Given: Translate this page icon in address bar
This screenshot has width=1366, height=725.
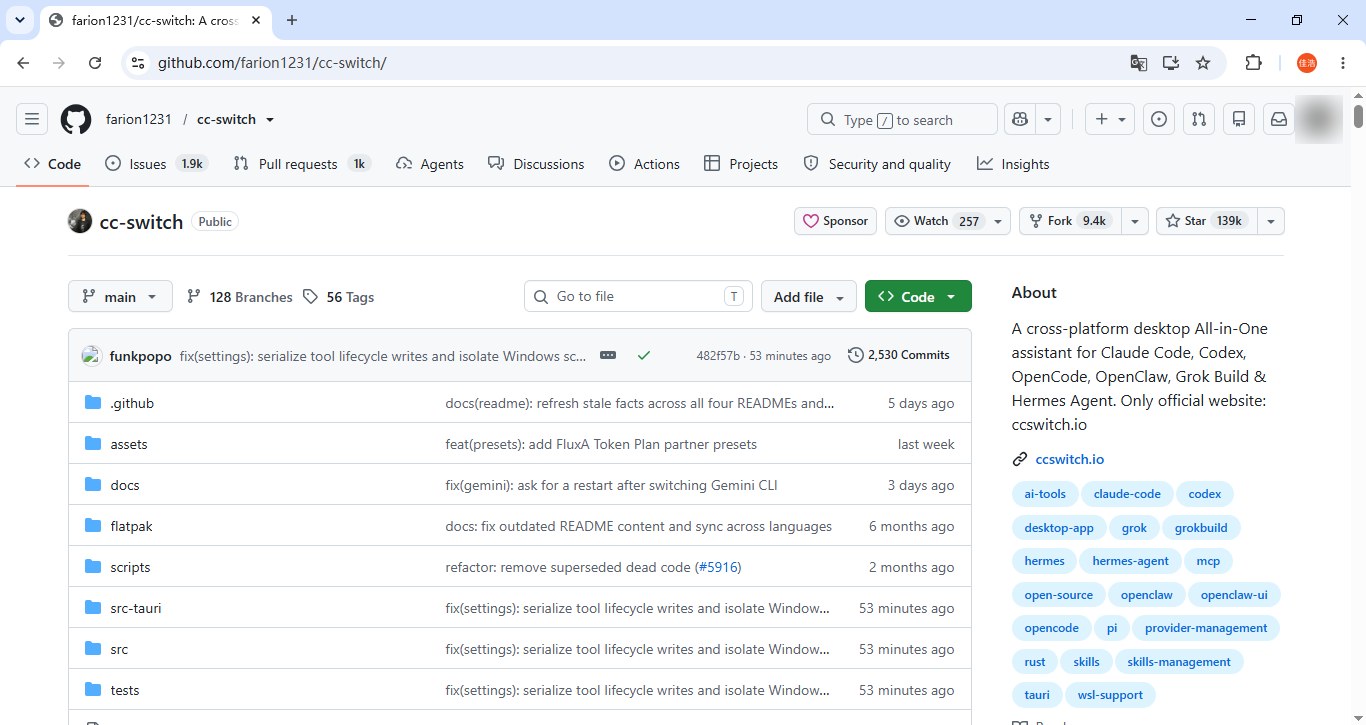Looking at the screenshot, I should 1139,62.
